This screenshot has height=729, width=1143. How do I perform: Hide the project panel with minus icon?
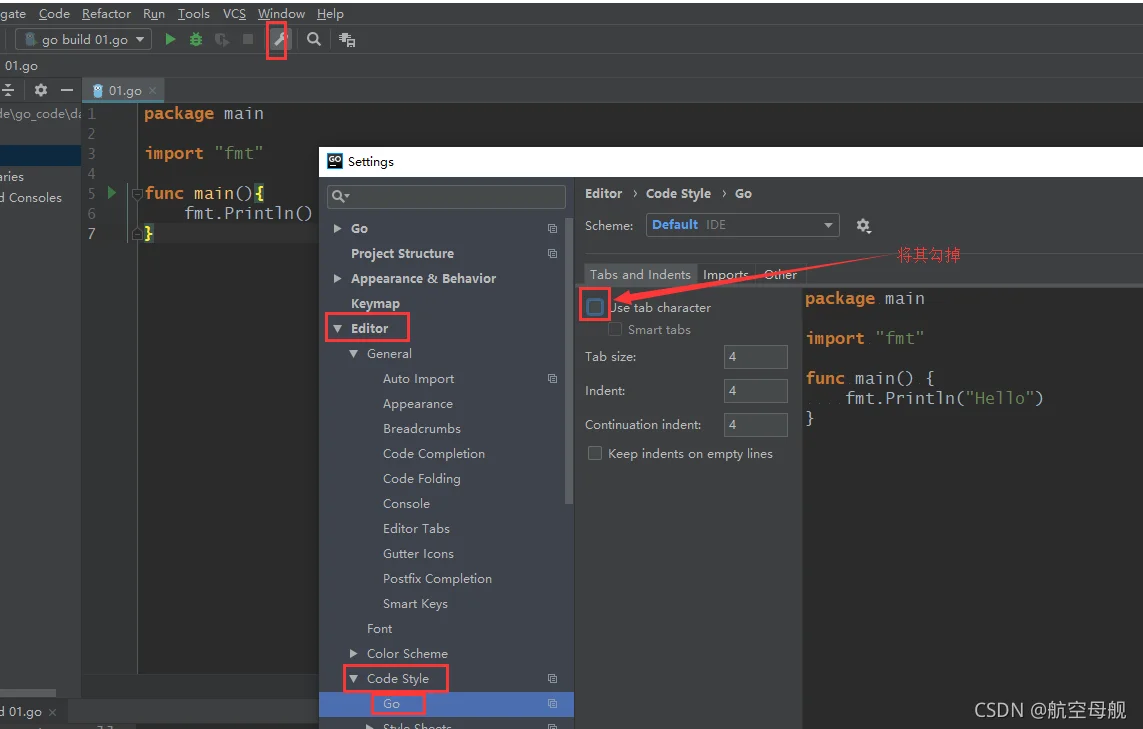(x=67, y=90)
